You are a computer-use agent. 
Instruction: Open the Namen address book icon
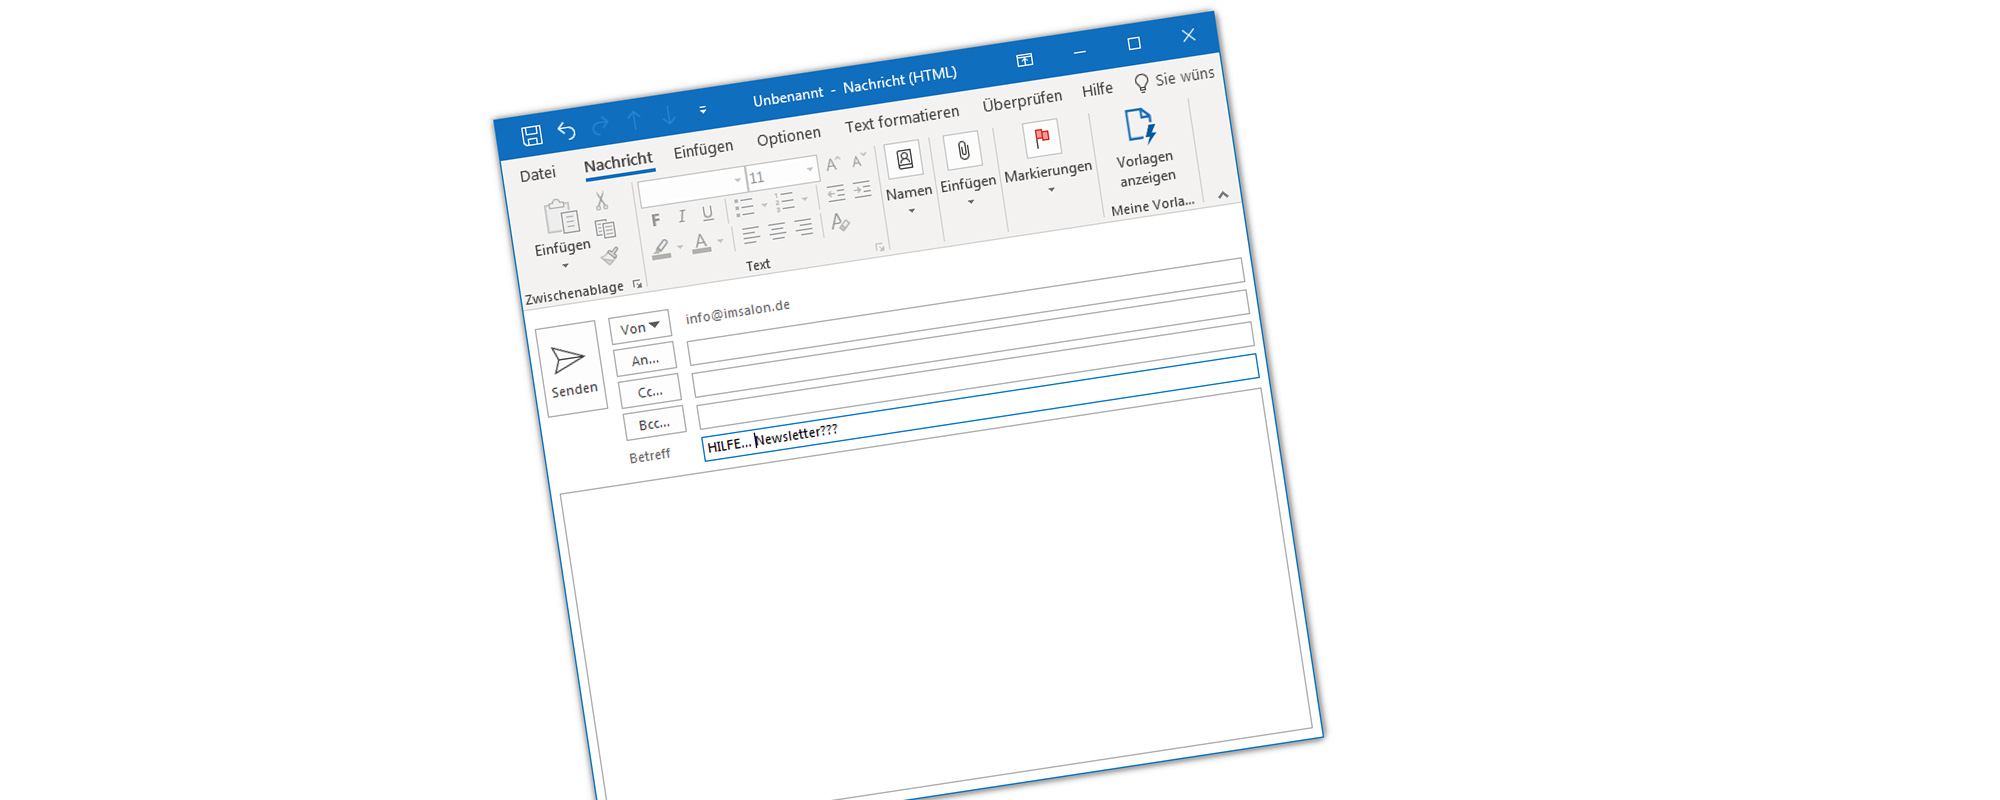[904, 160]
